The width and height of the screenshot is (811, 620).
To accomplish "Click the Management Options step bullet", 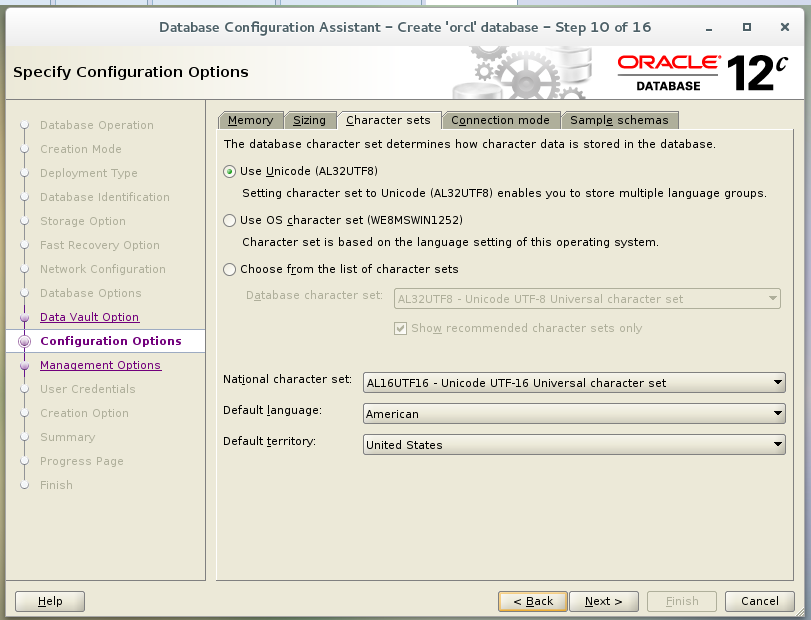I will [x=24, y=366].
